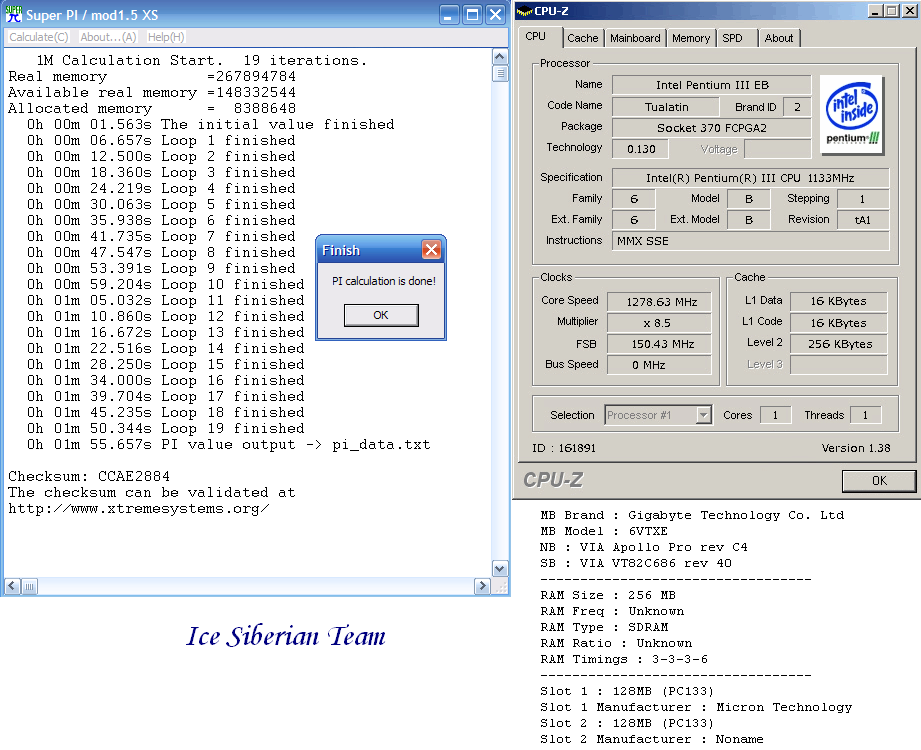Image resolution: width=921 pixels, height=750 pixels.
Task: Click the RAM Size : 256 MB line
Action: [608, 595]
